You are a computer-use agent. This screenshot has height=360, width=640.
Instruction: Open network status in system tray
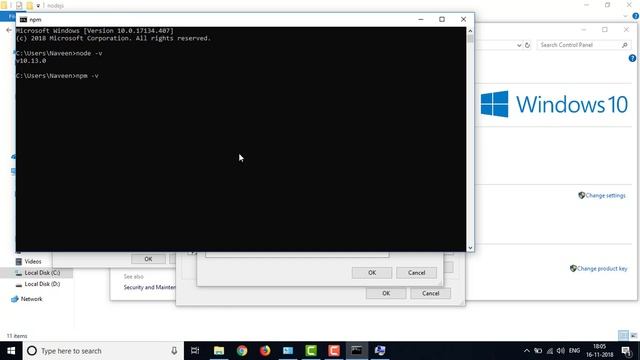coord(550,351)
